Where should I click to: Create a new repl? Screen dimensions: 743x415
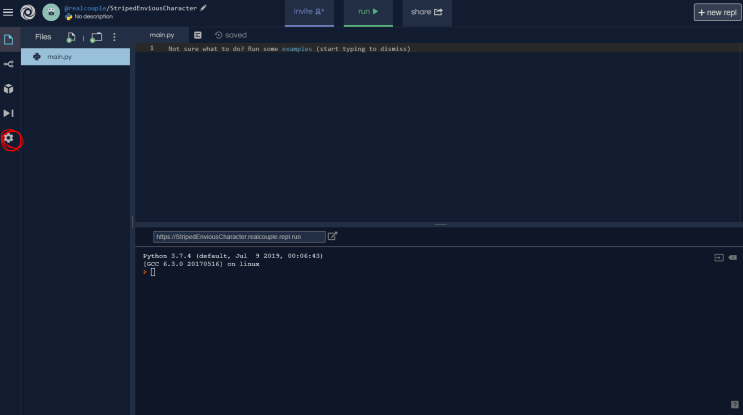point(717,12)
